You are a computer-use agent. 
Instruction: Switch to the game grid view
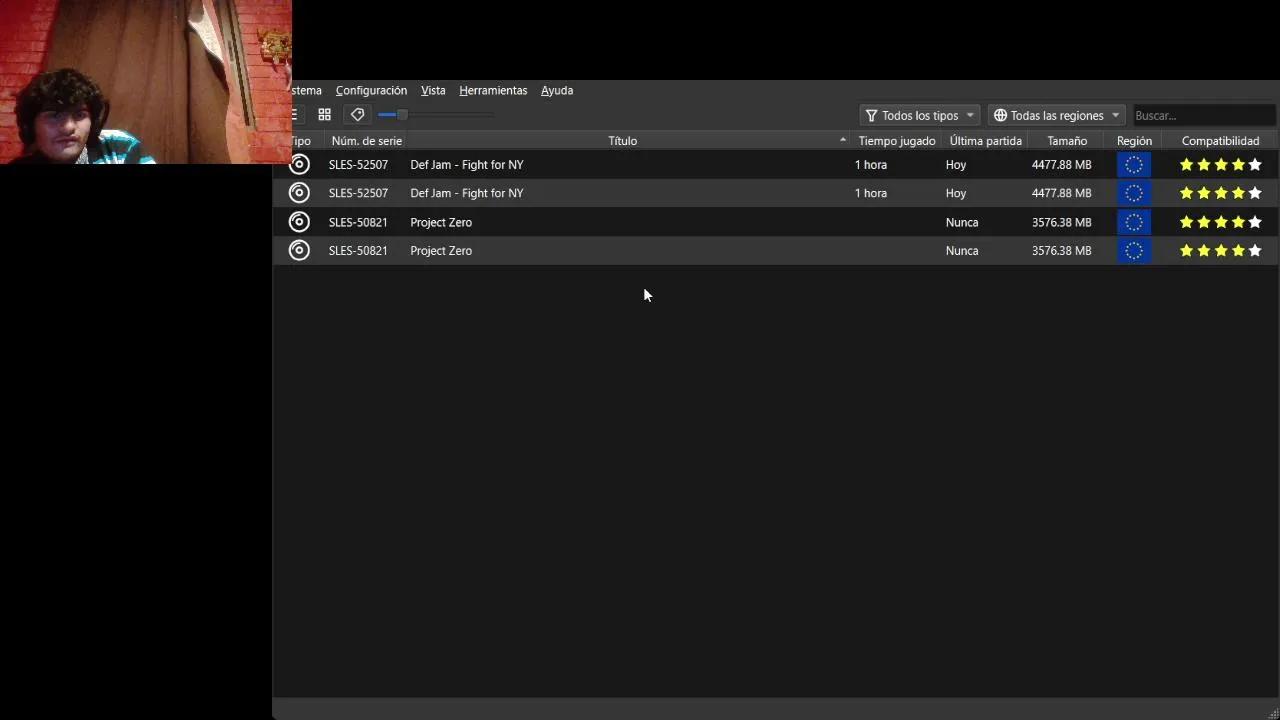pyautogui.click(x=324, y=115)
